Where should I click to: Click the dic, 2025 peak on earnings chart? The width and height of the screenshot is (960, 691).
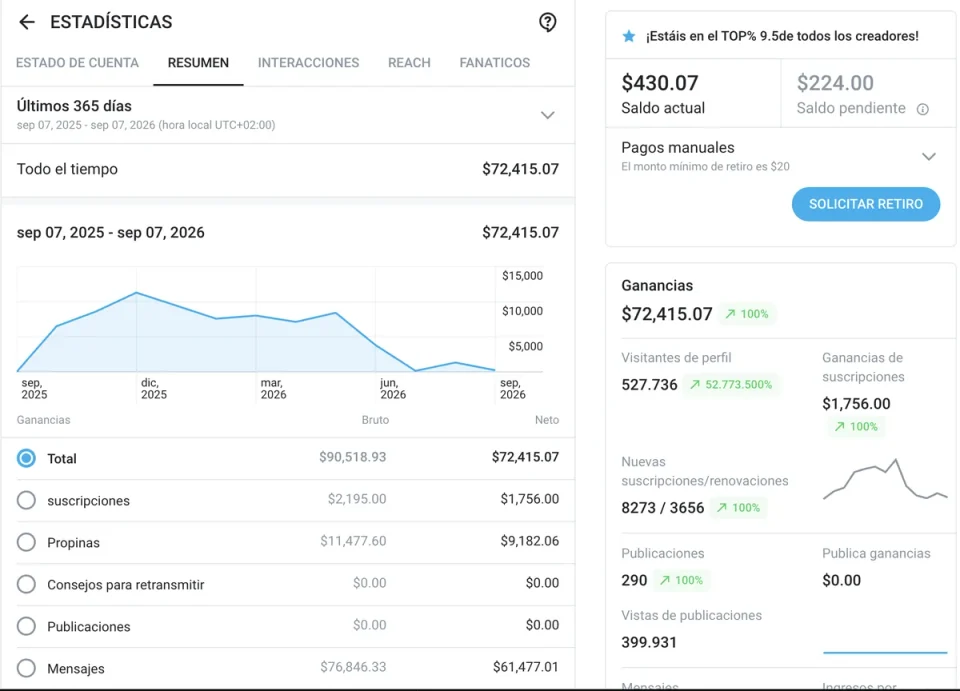point(137,293)
